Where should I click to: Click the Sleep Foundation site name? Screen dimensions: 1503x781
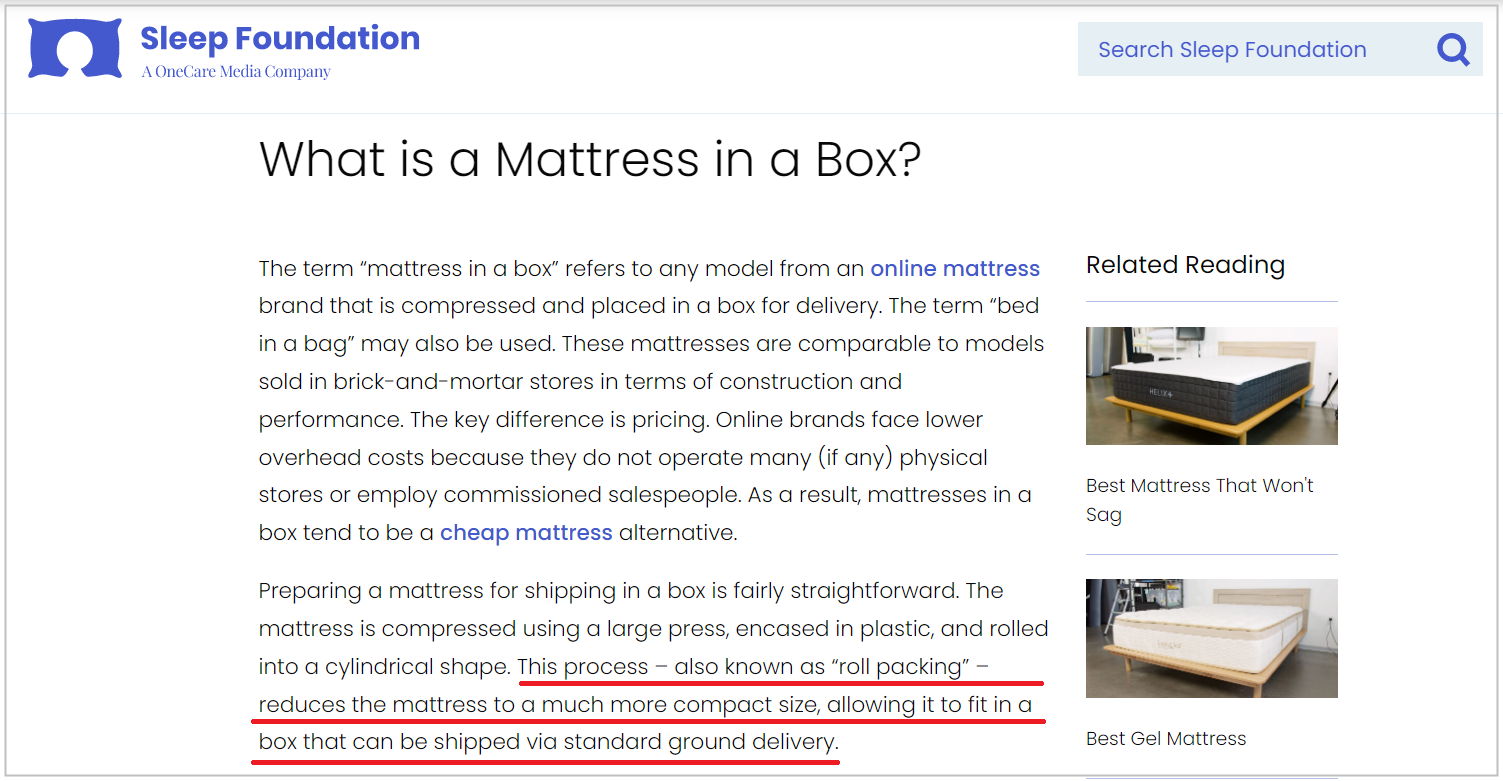click(x=280, y=38)
